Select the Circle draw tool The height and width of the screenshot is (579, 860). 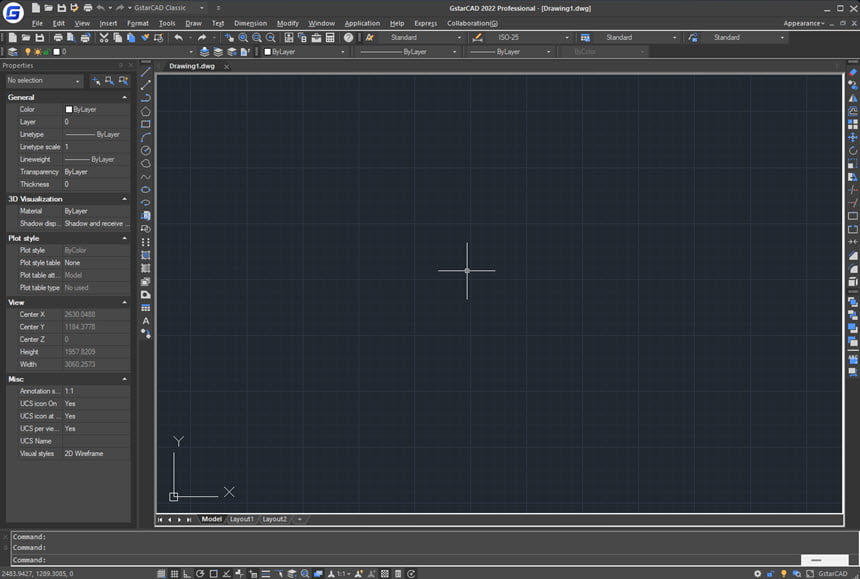click(x=145, y=151)
